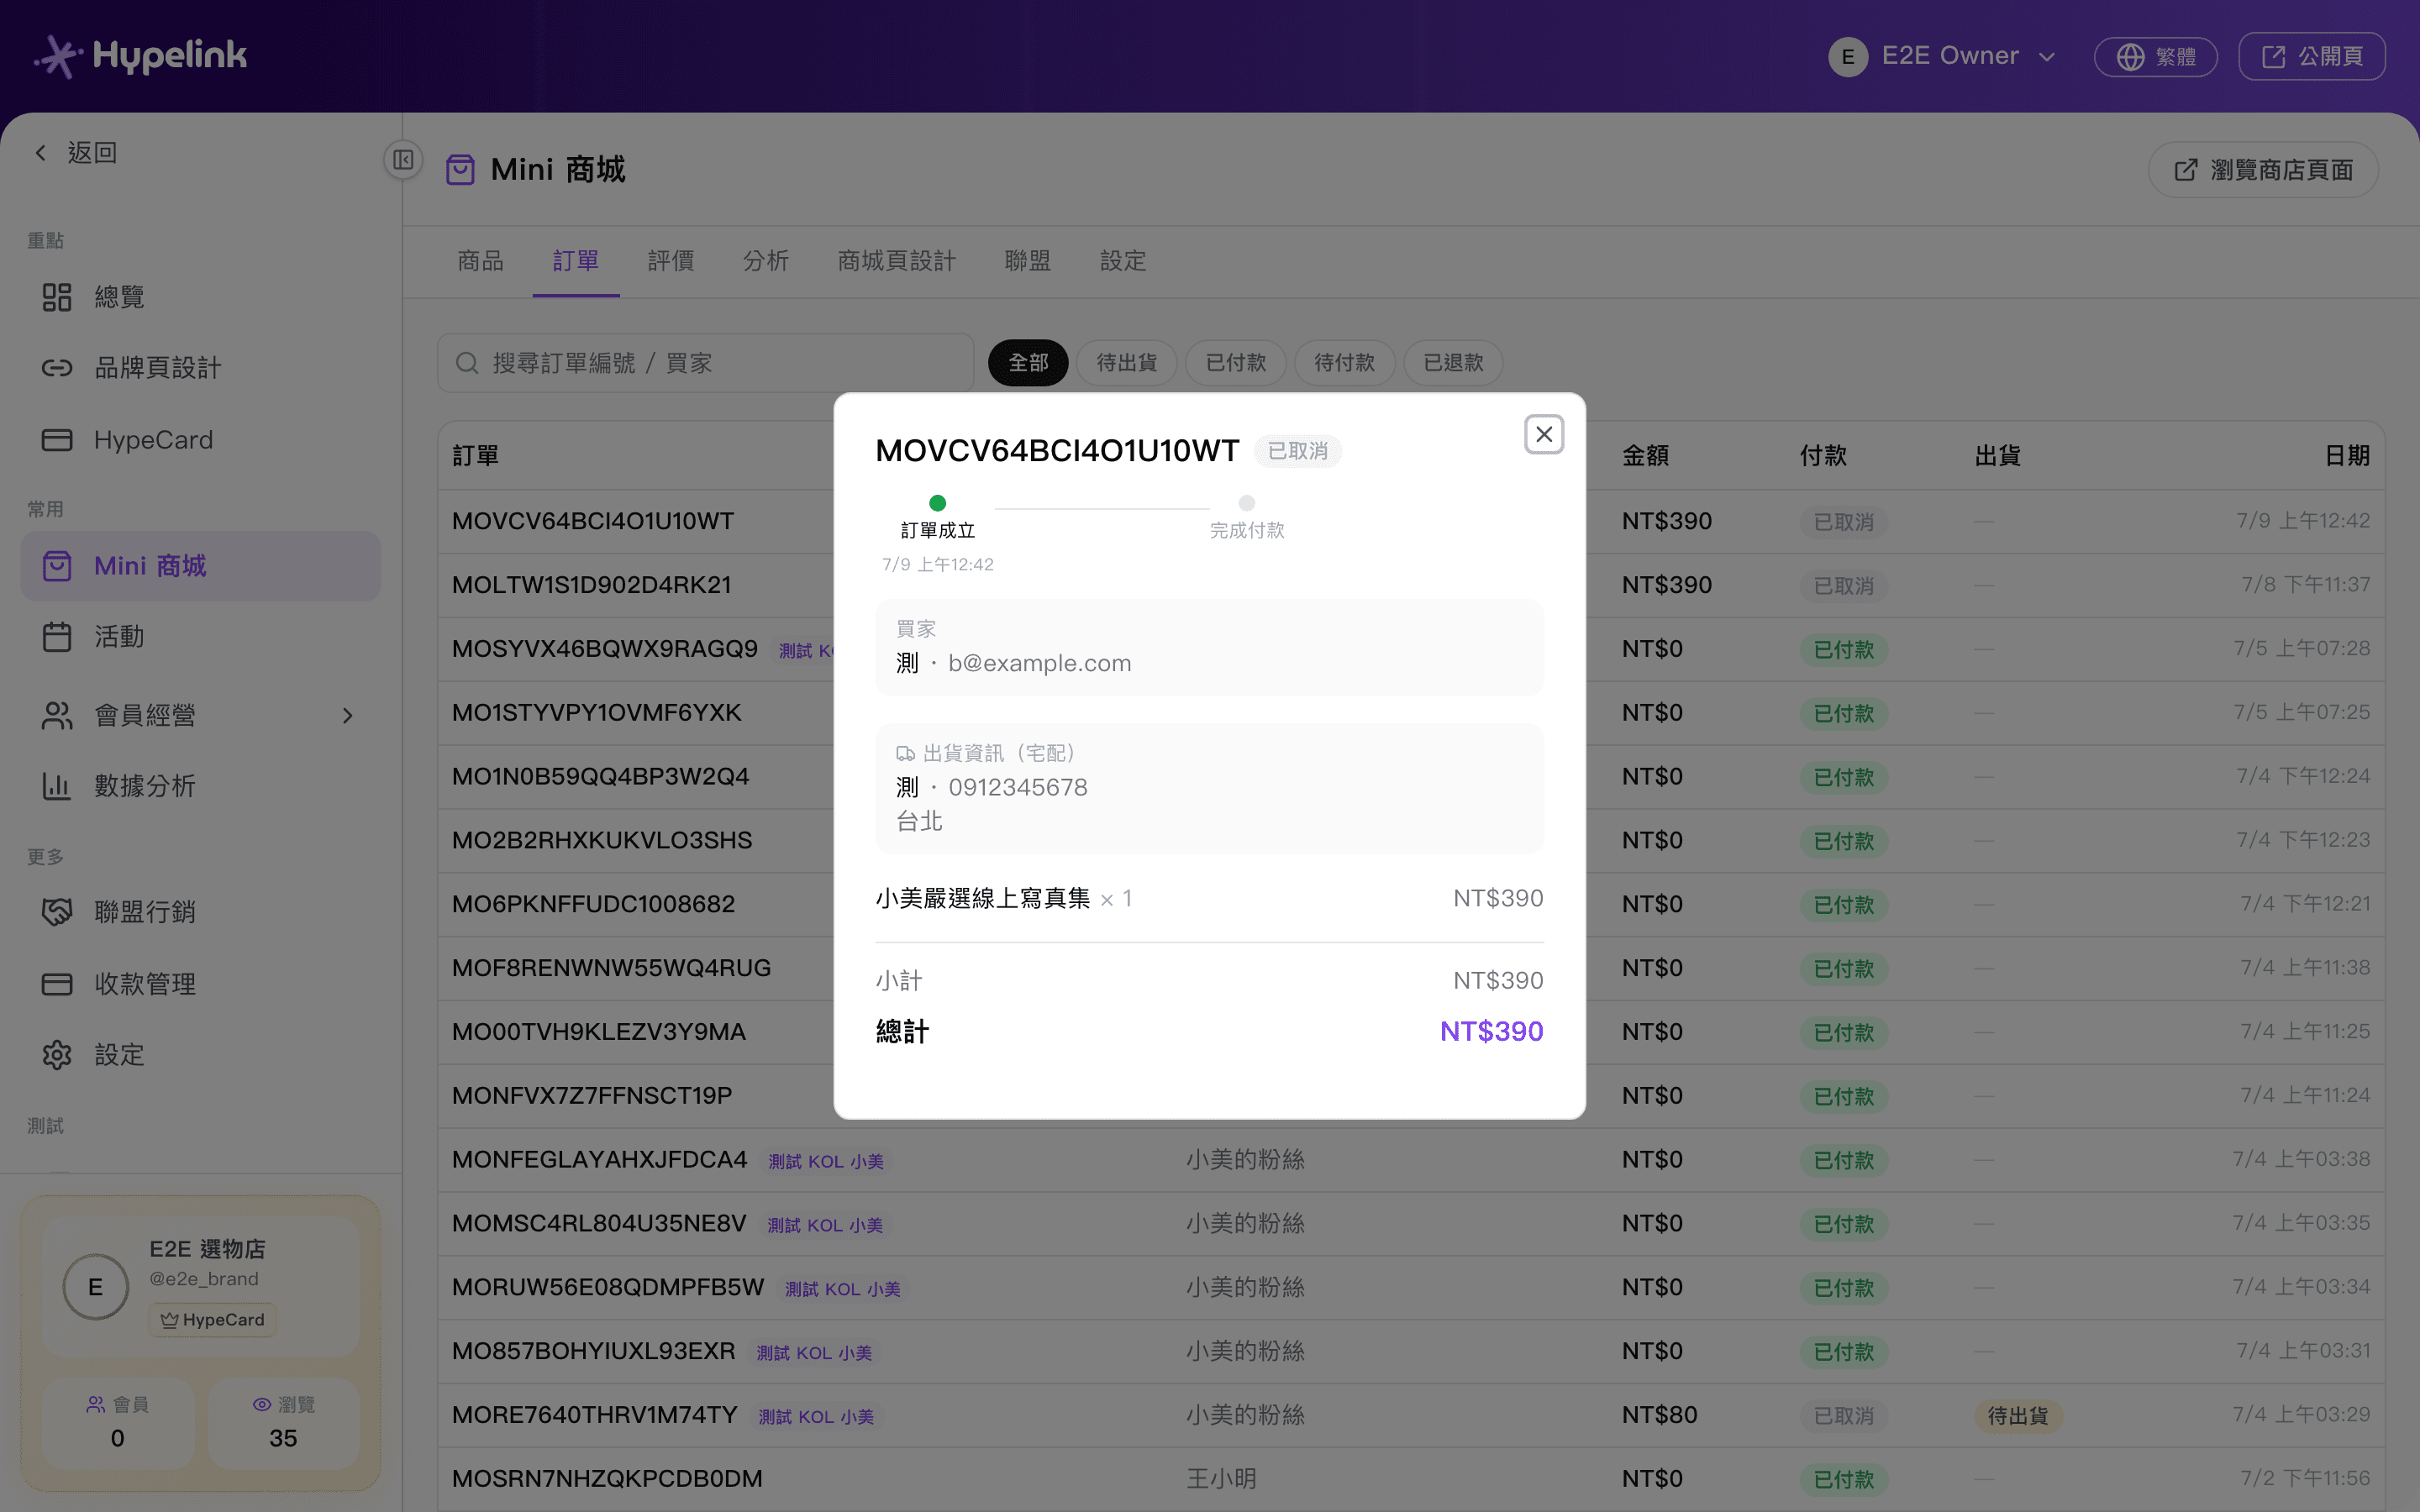Open 品牌頁設計 in sidebar
The image size is (2420, 1512).
[x=200, y=368]
